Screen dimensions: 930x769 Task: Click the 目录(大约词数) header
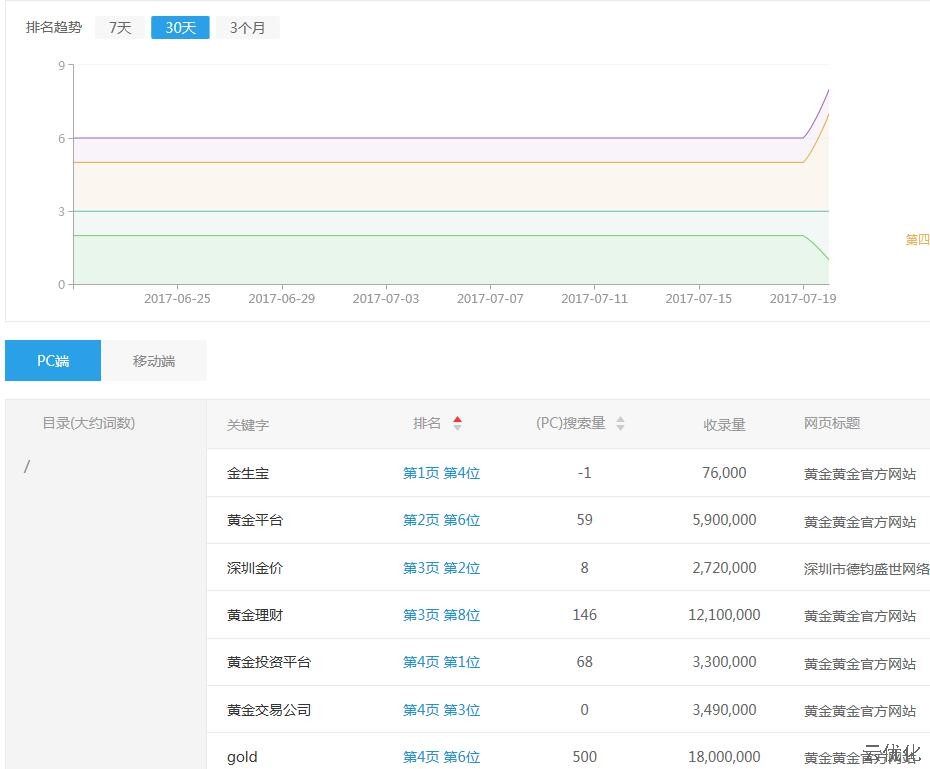(89, 423)
